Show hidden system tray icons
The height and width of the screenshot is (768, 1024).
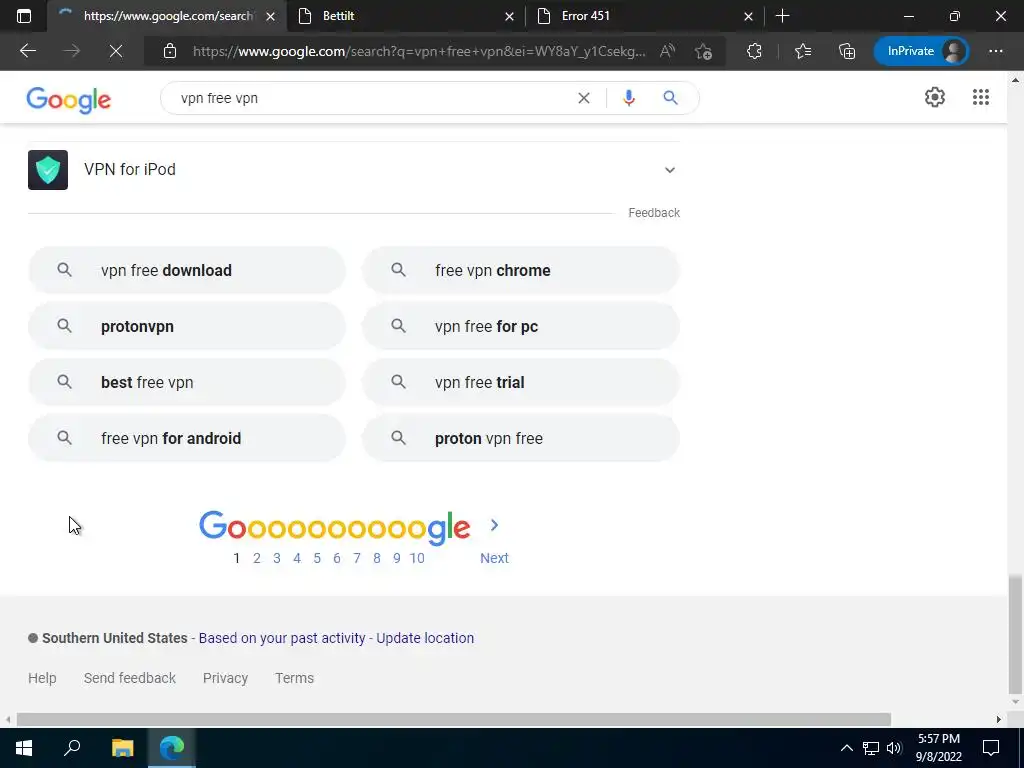coord(846,748)
